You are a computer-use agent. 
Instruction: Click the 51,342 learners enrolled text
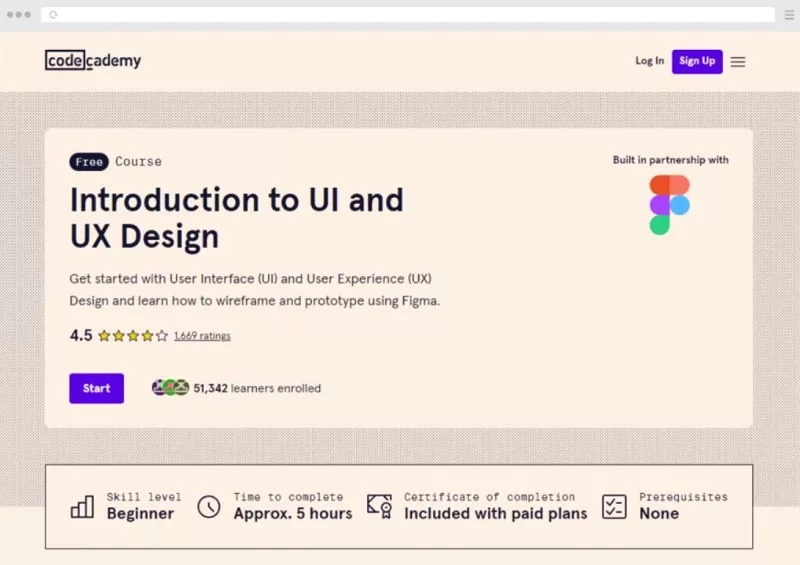coord(257,388)
